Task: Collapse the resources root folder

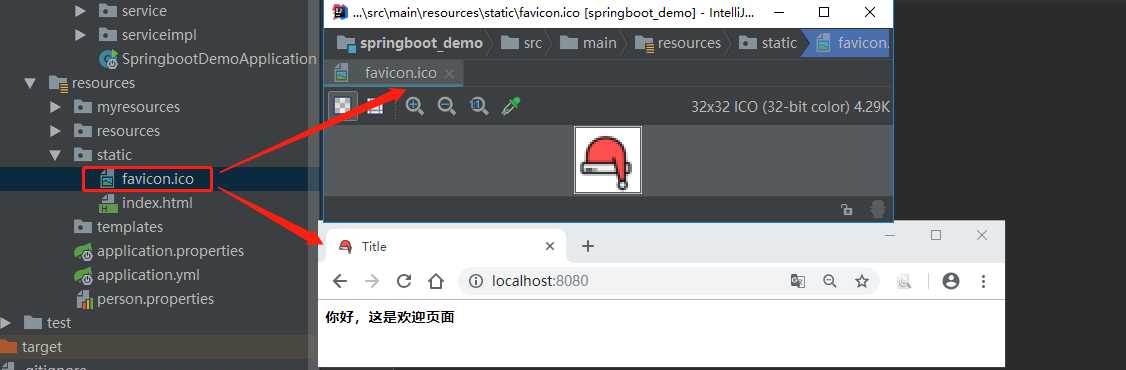Action: [30, 83]
